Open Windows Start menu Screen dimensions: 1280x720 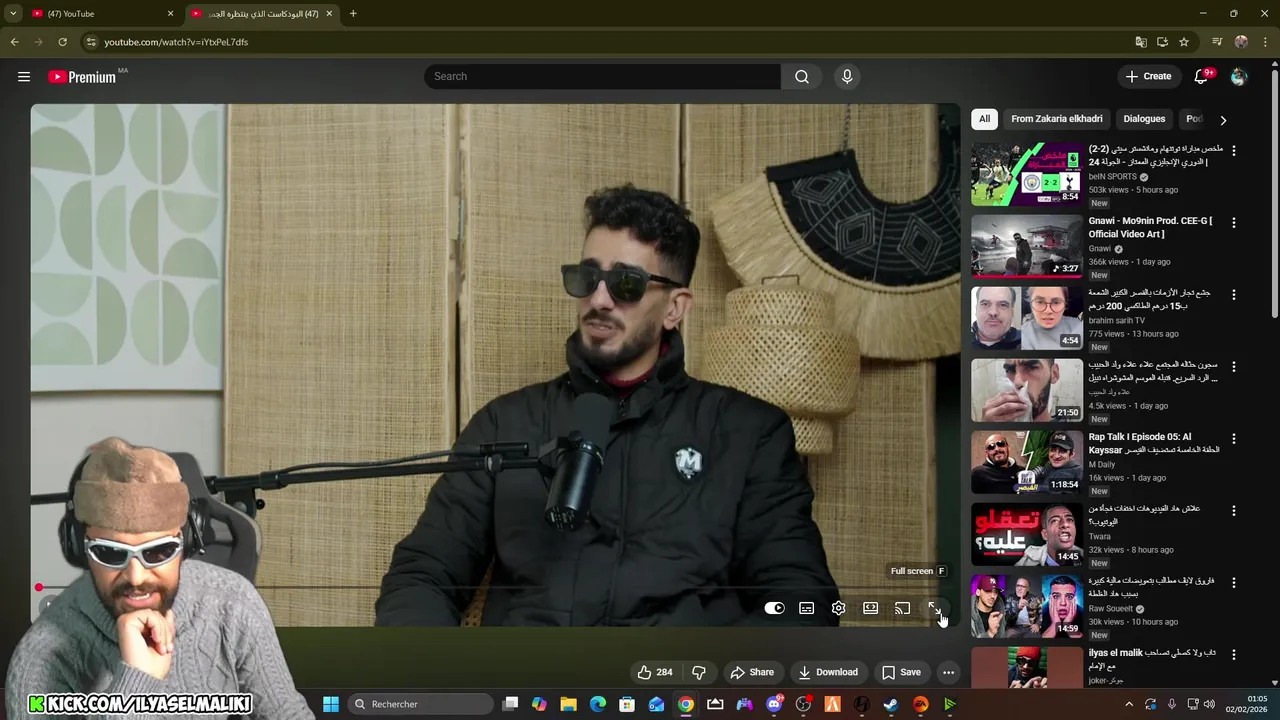coord(331,704)
